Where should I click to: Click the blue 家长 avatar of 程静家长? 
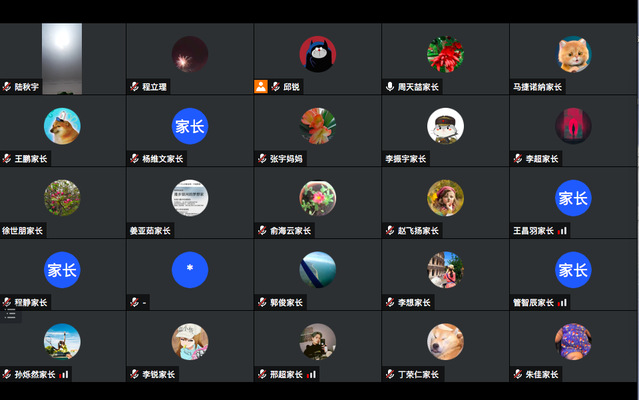pos(62,270)
